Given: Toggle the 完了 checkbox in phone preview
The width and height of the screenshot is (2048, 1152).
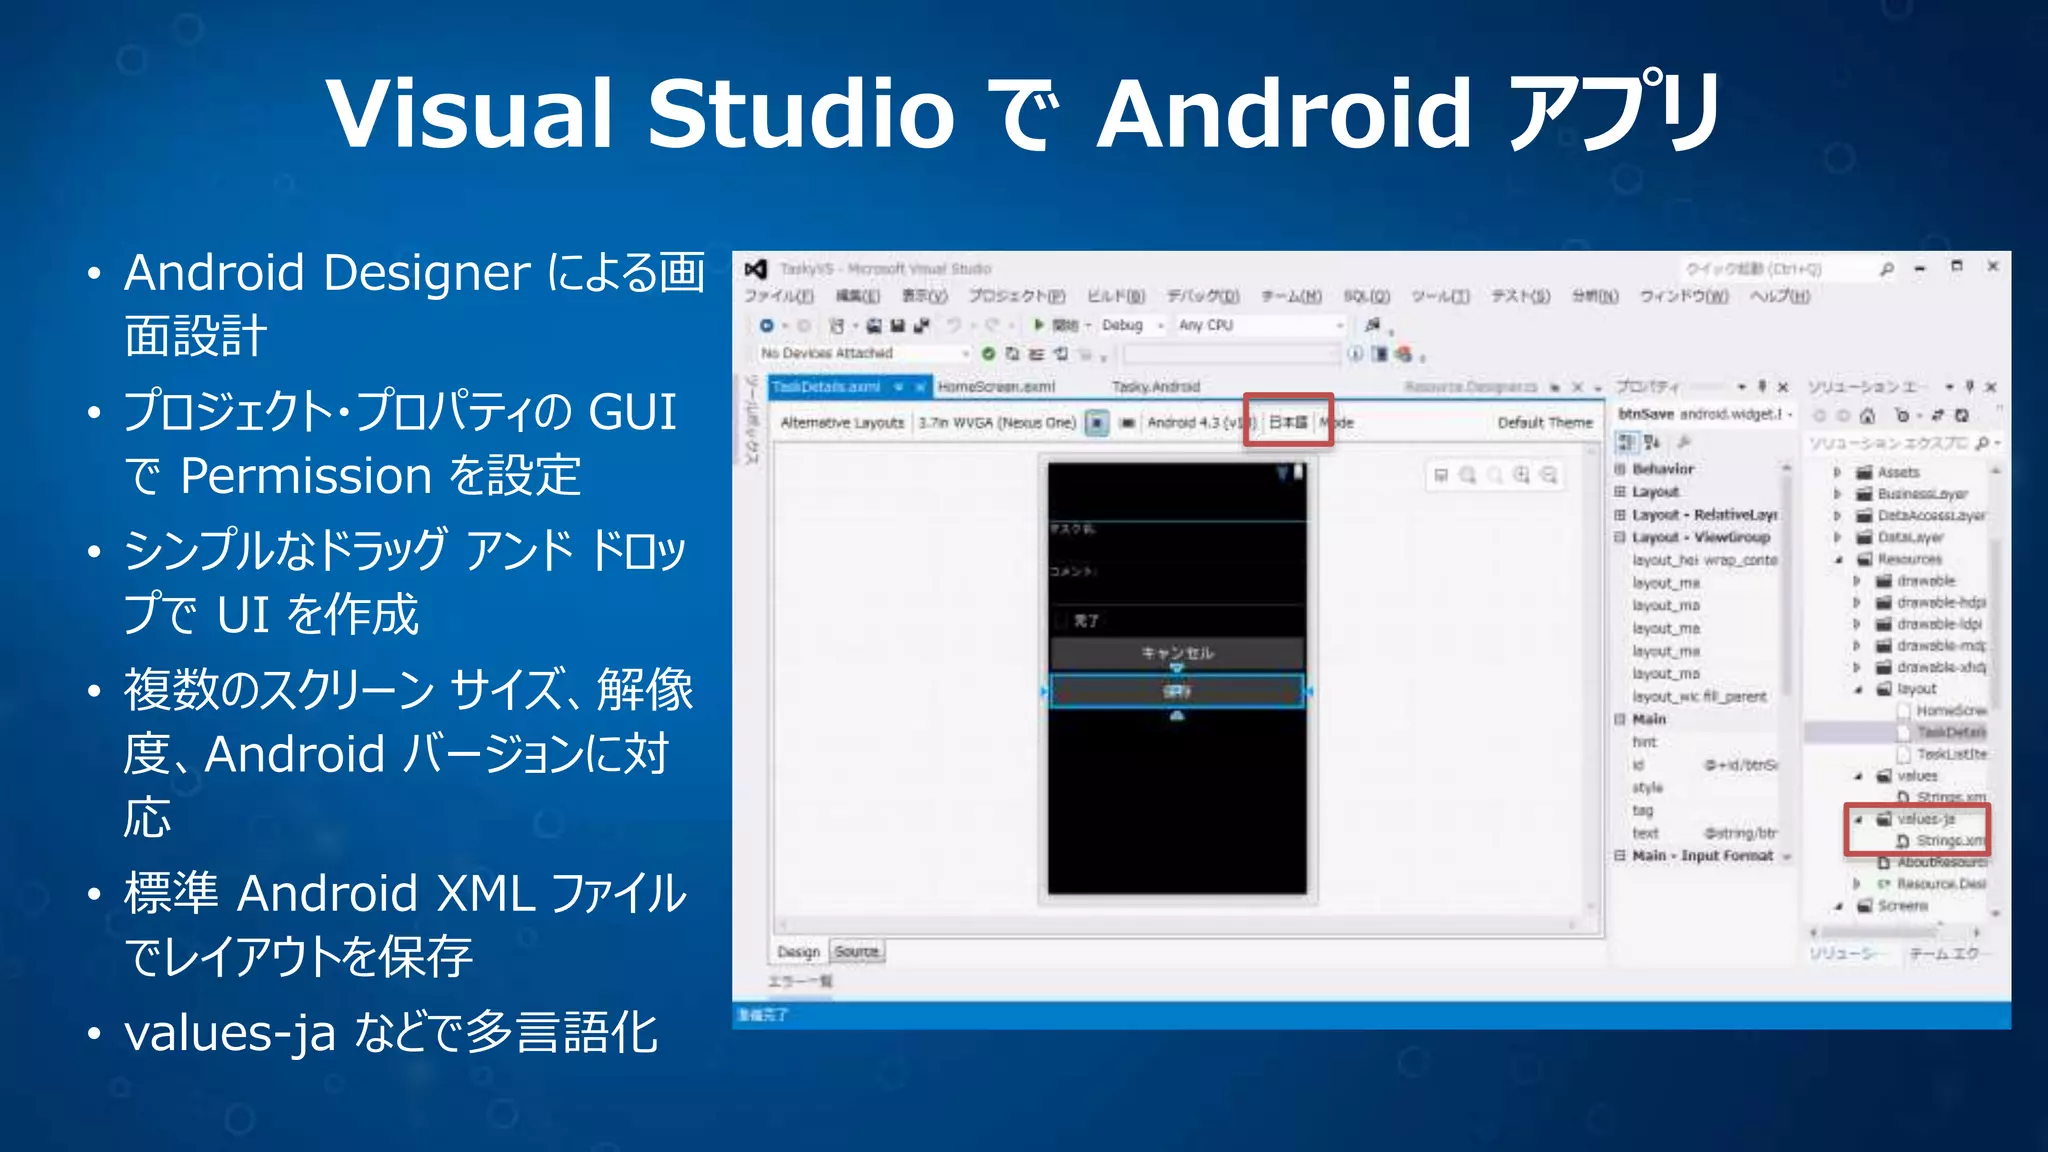Looking at the screenshot, I should (1062, 621).
